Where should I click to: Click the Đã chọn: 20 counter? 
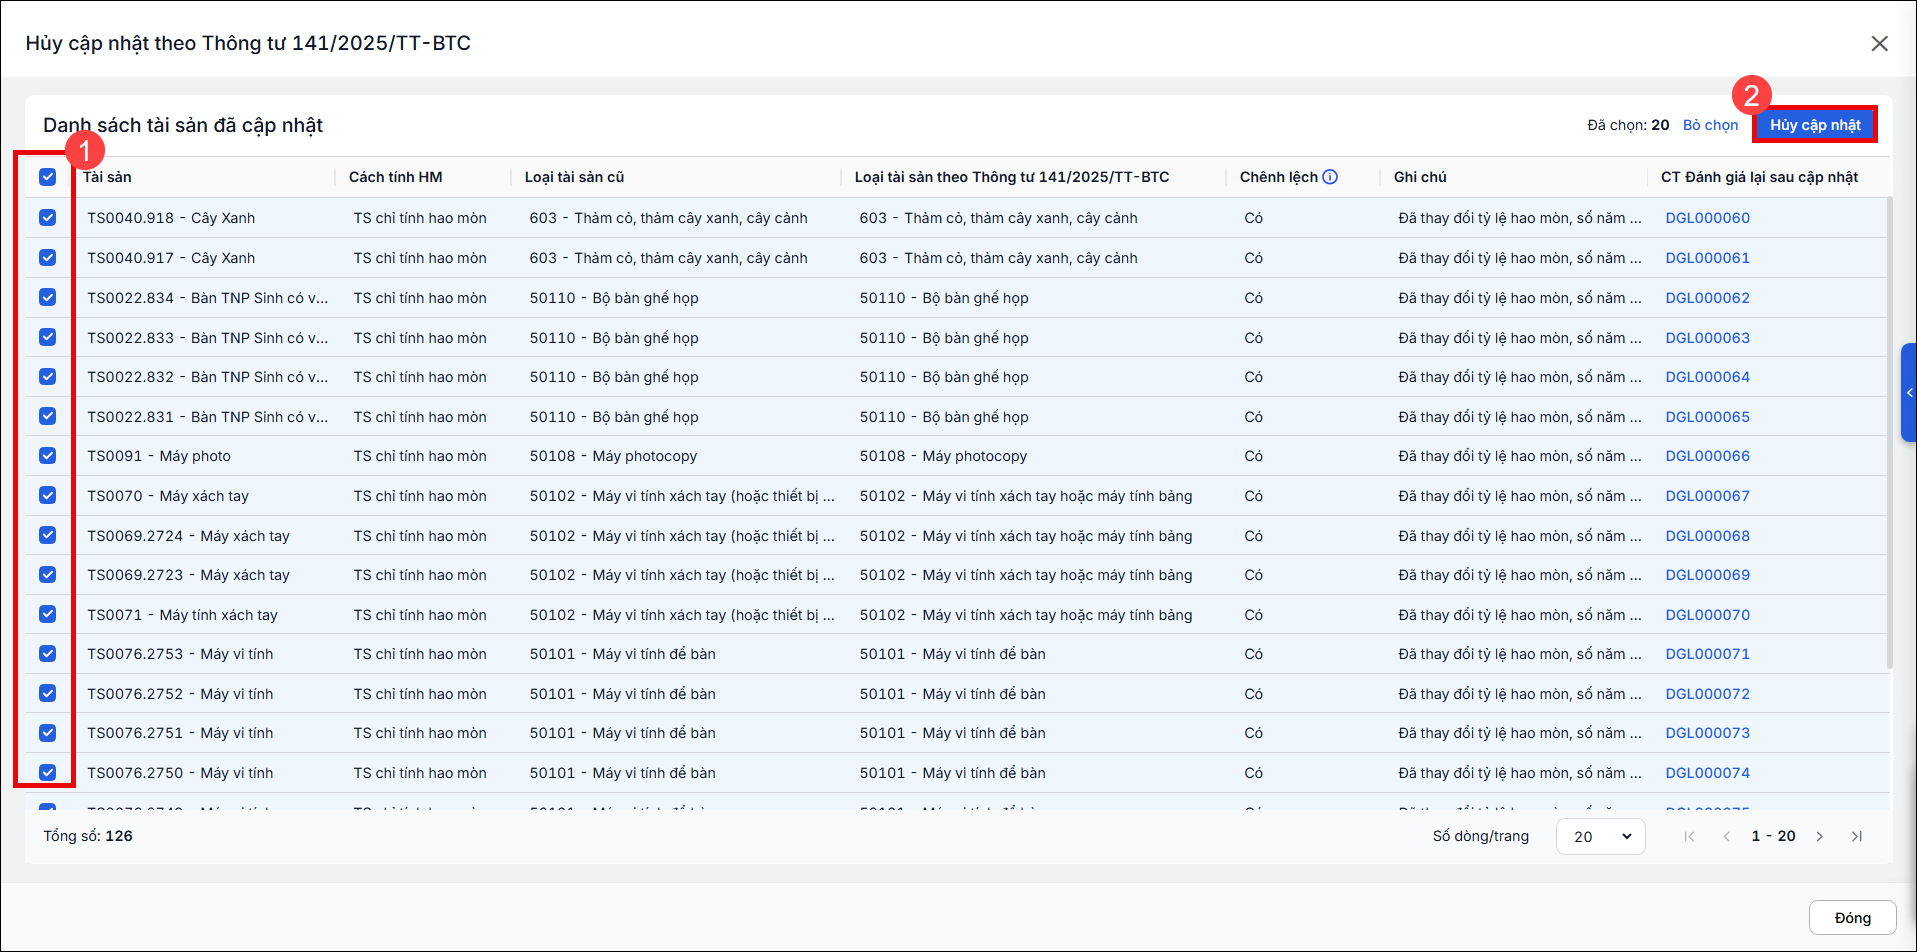coord(1628,125)
